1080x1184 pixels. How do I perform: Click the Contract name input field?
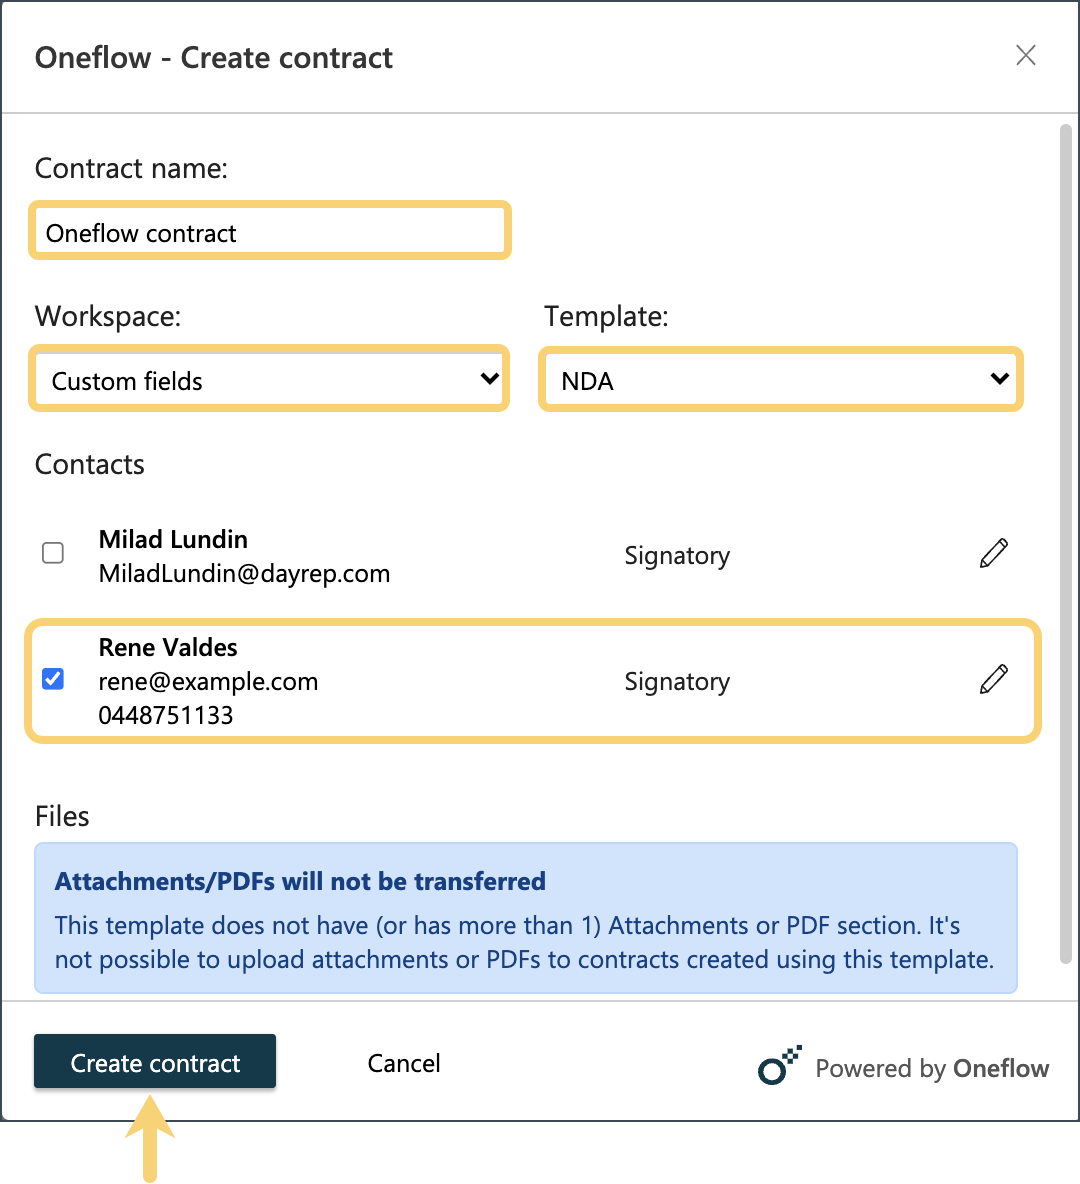270,231
